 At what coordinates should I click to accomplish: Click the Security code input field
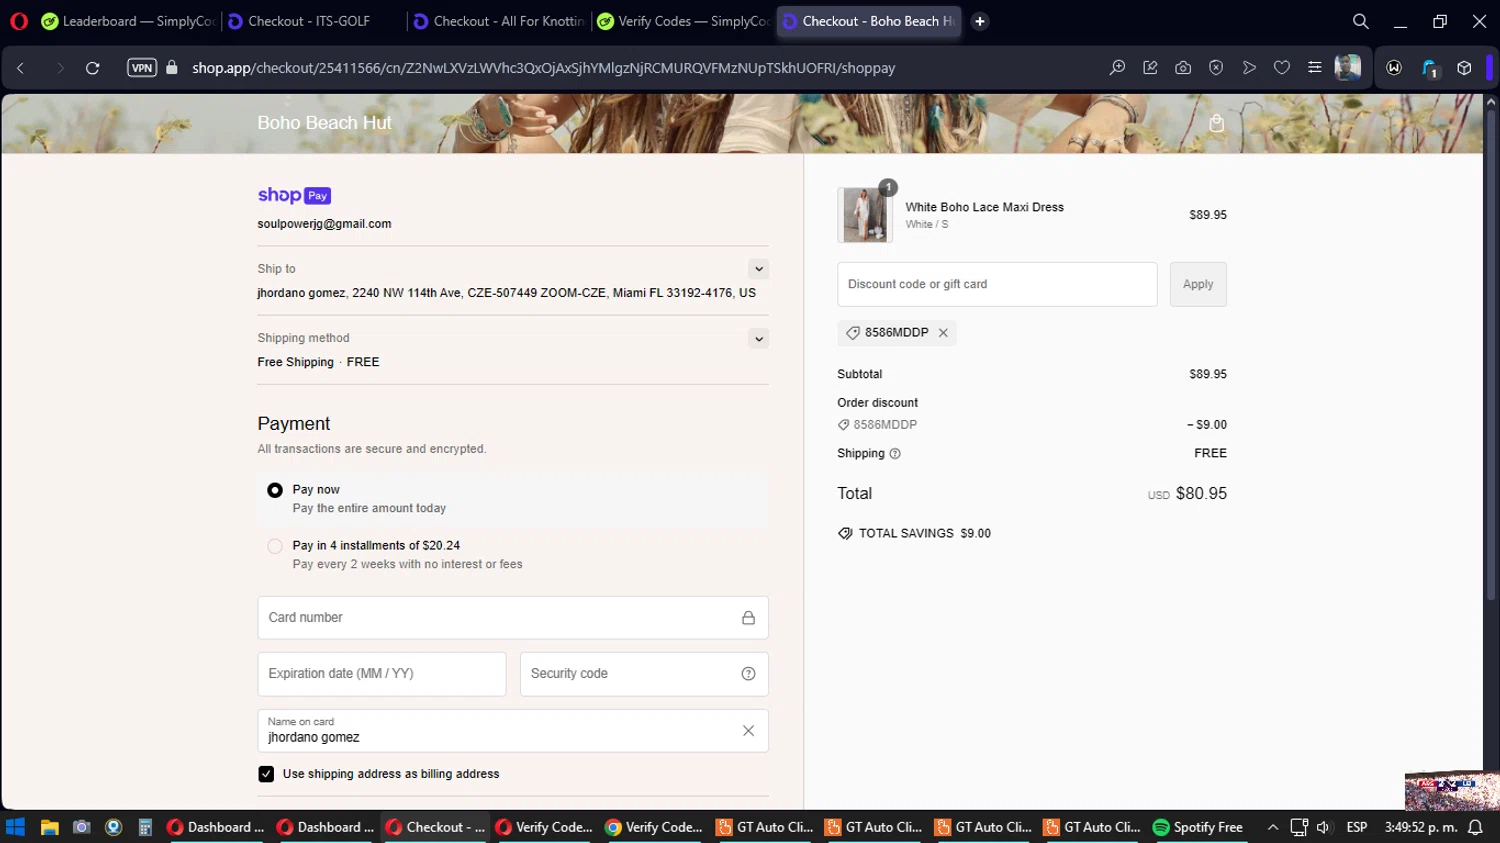pyautogui.click(x=644, y=674)
